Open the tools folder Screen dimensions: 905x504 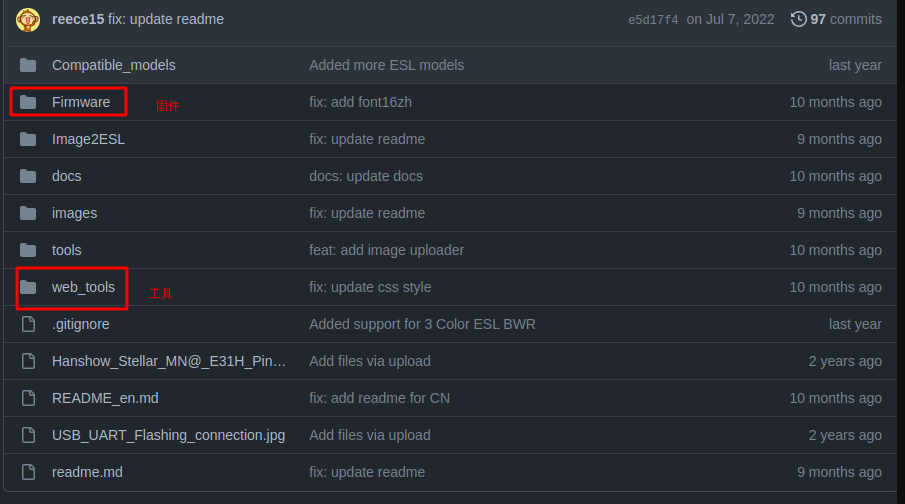(x=66, y=250)
